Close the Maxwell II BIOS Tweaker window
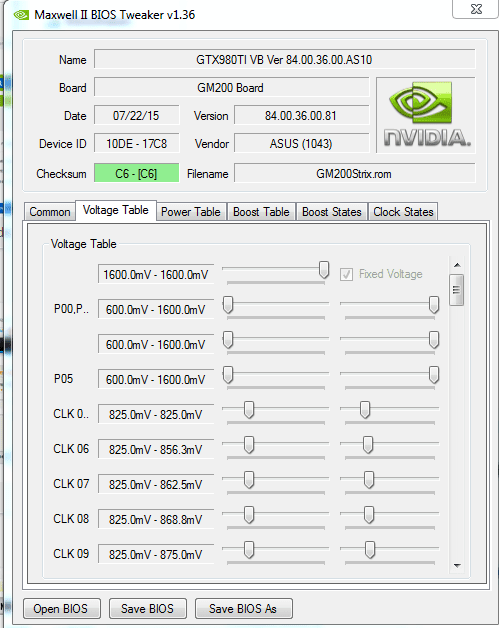Viewport: 499px width, 628px height. [476, 9]
